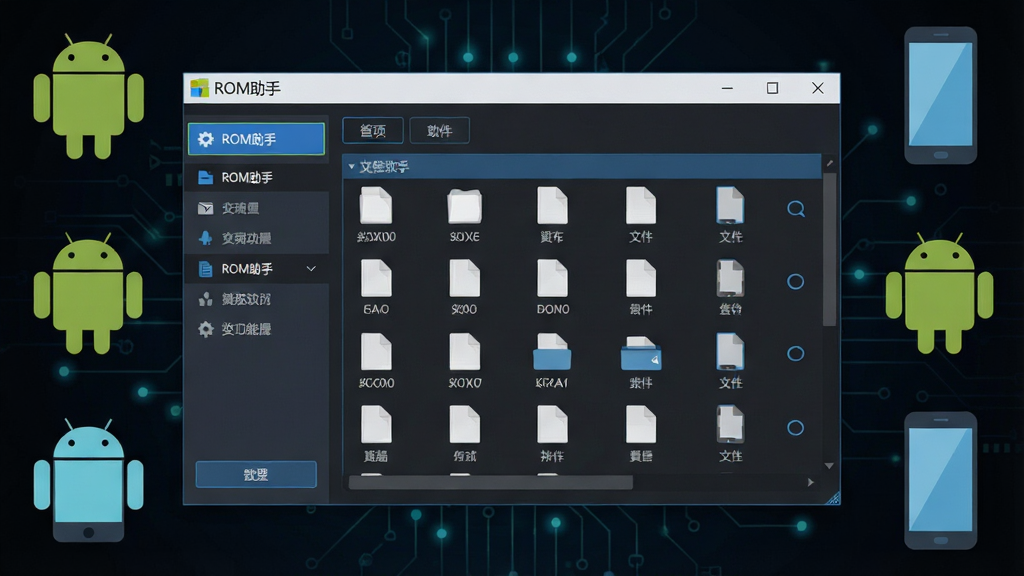
Task: Select the first file, left of SOXE
Action: 376,215
